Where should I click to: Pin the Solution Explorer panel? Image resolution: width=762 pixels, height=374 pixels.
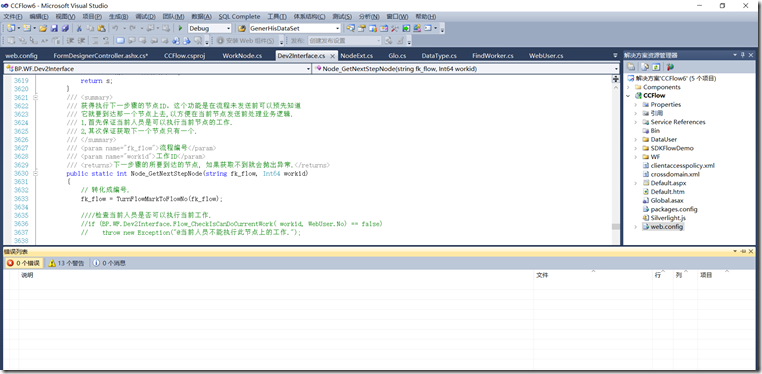[743, 55]
